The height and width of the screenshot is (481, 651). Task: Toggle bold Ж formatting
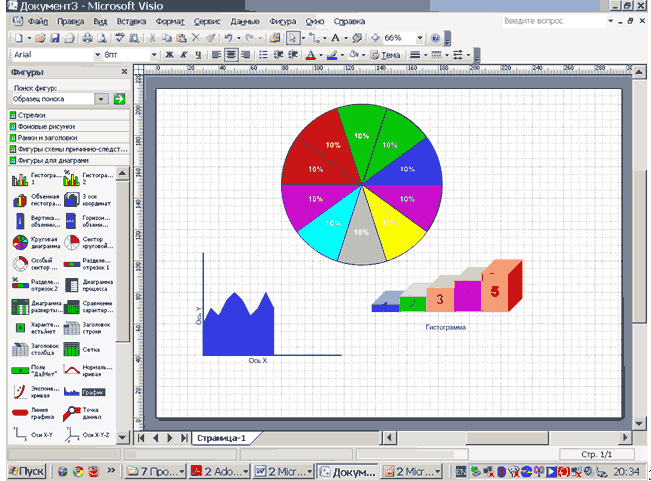pos(169,55)
